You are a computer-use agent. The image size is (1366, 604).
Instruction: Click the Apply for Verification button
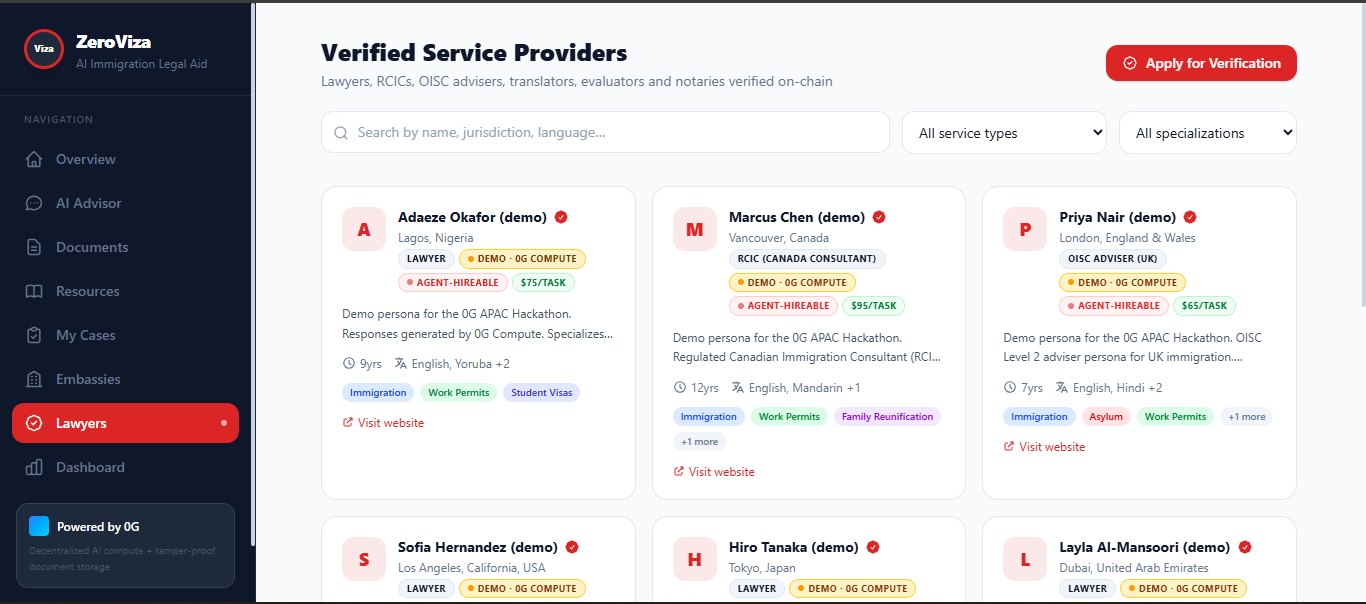tap(1201, 63)
